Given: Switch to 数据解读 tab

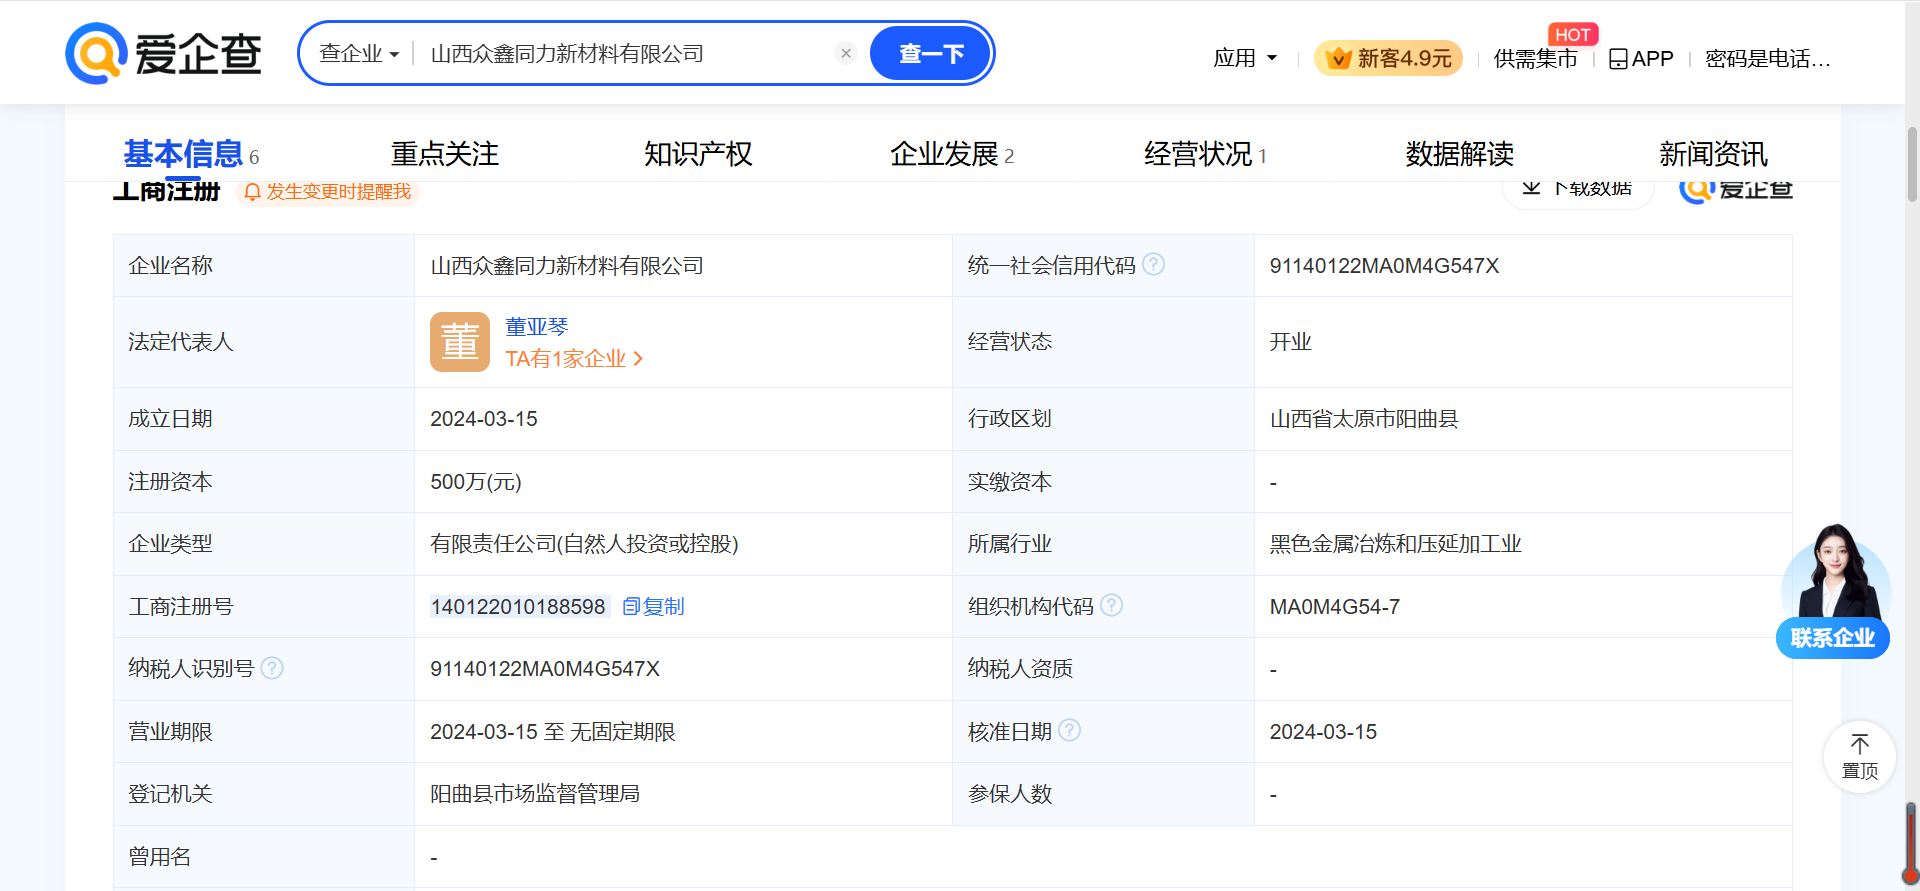Looking at the screenshot, I should (1459, 154).
